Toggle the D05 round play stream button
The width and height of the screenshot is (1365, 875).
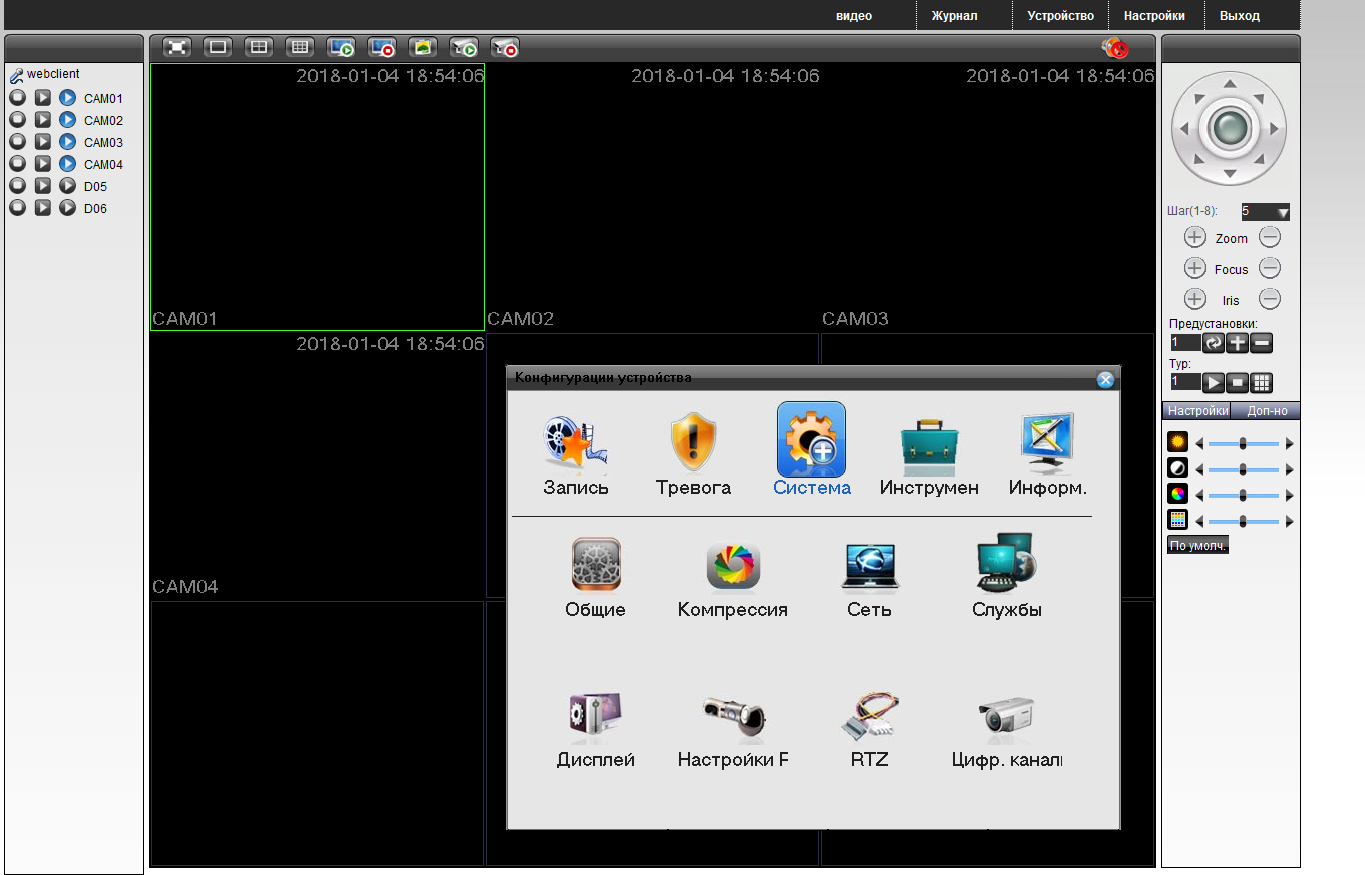67,186
